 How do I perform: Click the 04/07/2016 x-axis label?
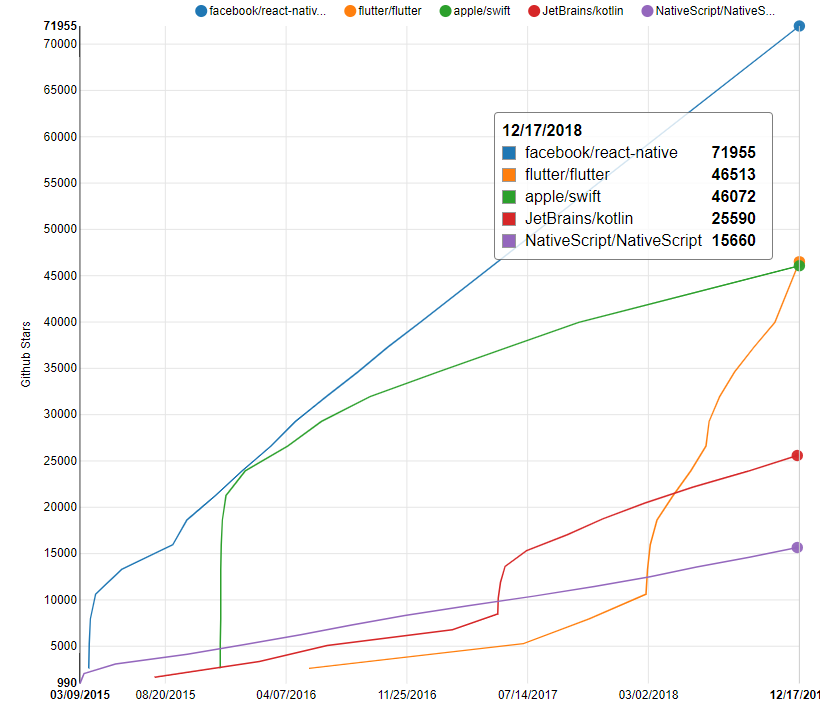coord(286,694)
